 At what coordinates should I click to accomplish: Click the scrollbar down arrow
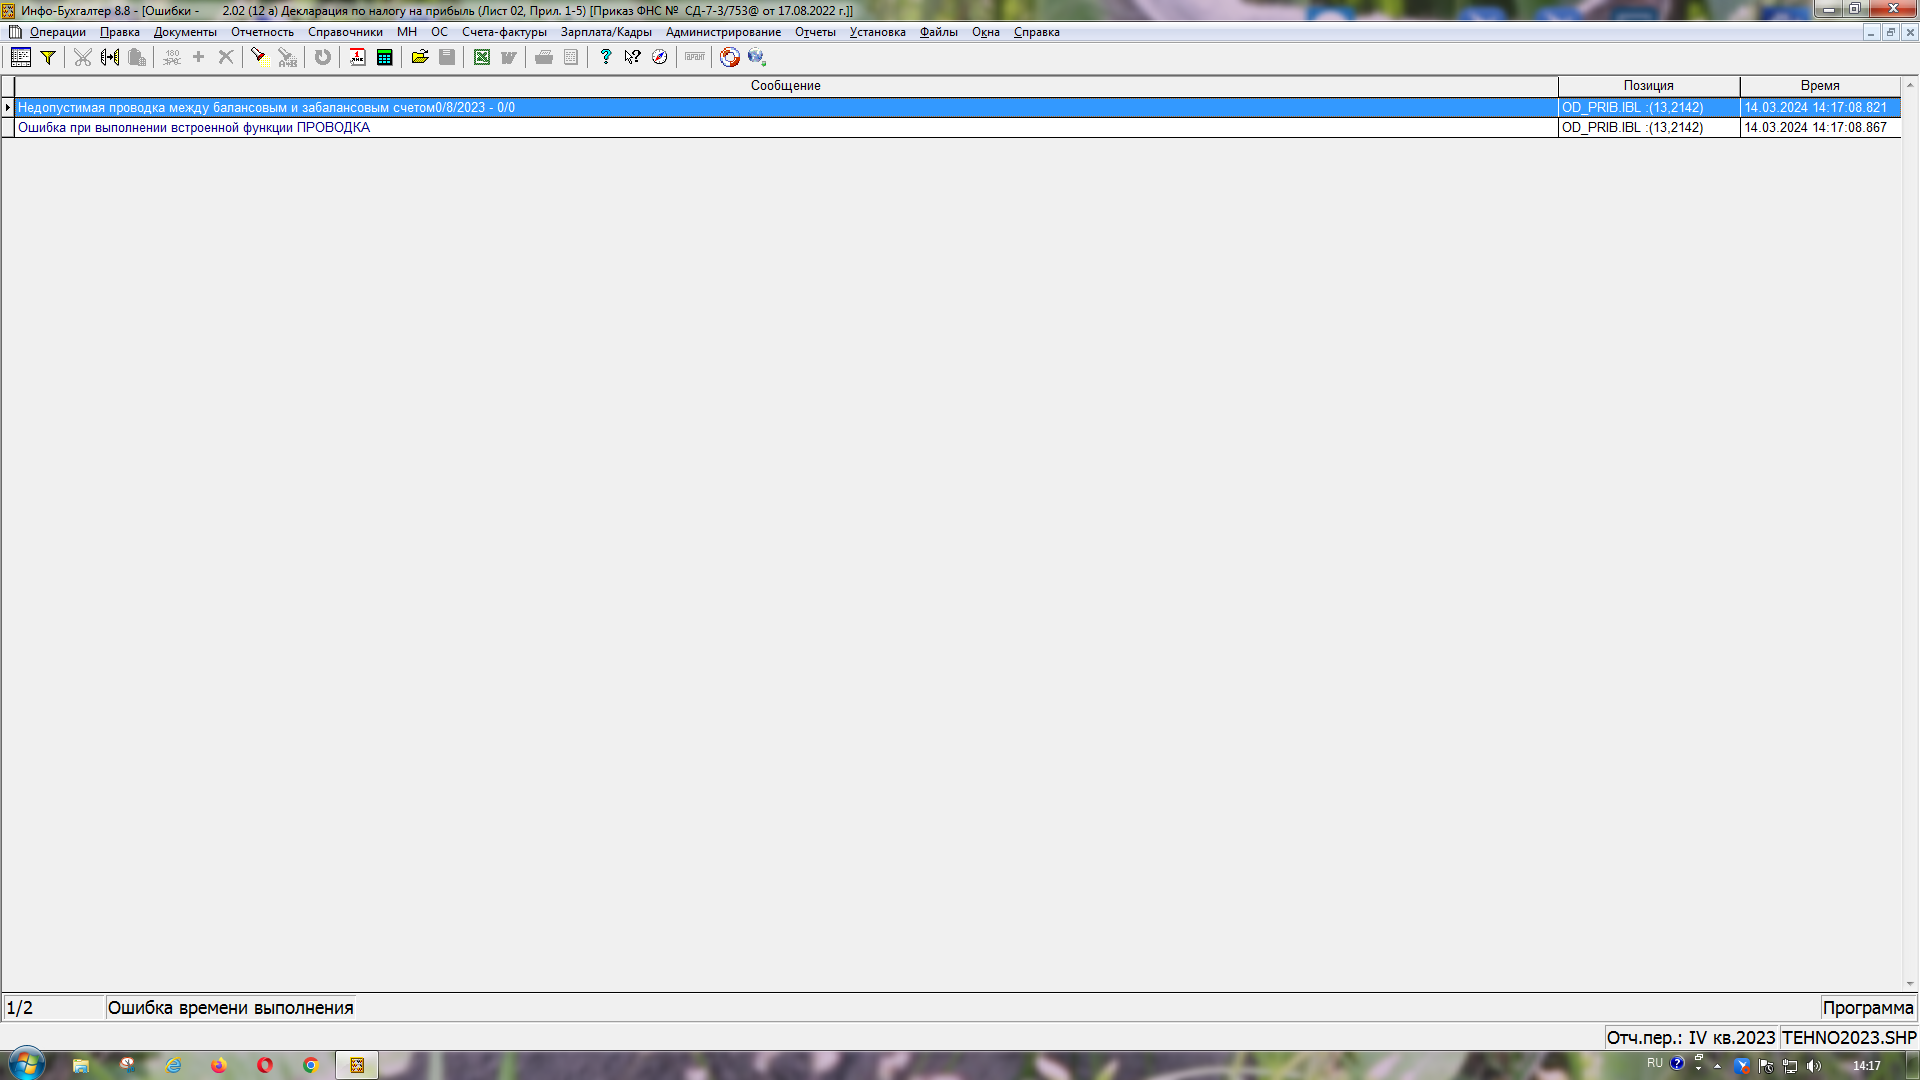point(1910,984)
